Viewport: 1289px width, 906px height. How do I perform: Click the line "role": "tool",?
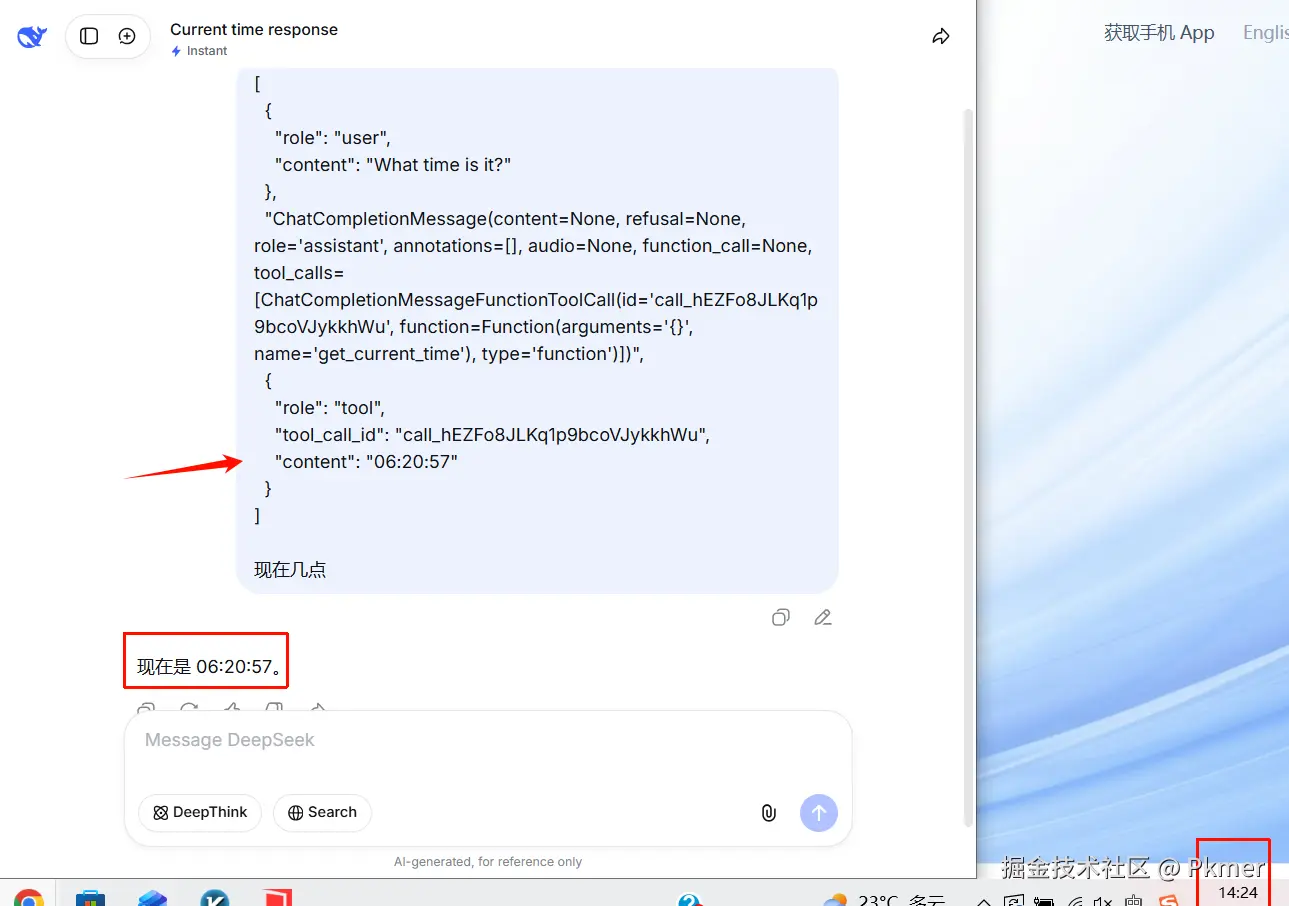pos(330,408)
